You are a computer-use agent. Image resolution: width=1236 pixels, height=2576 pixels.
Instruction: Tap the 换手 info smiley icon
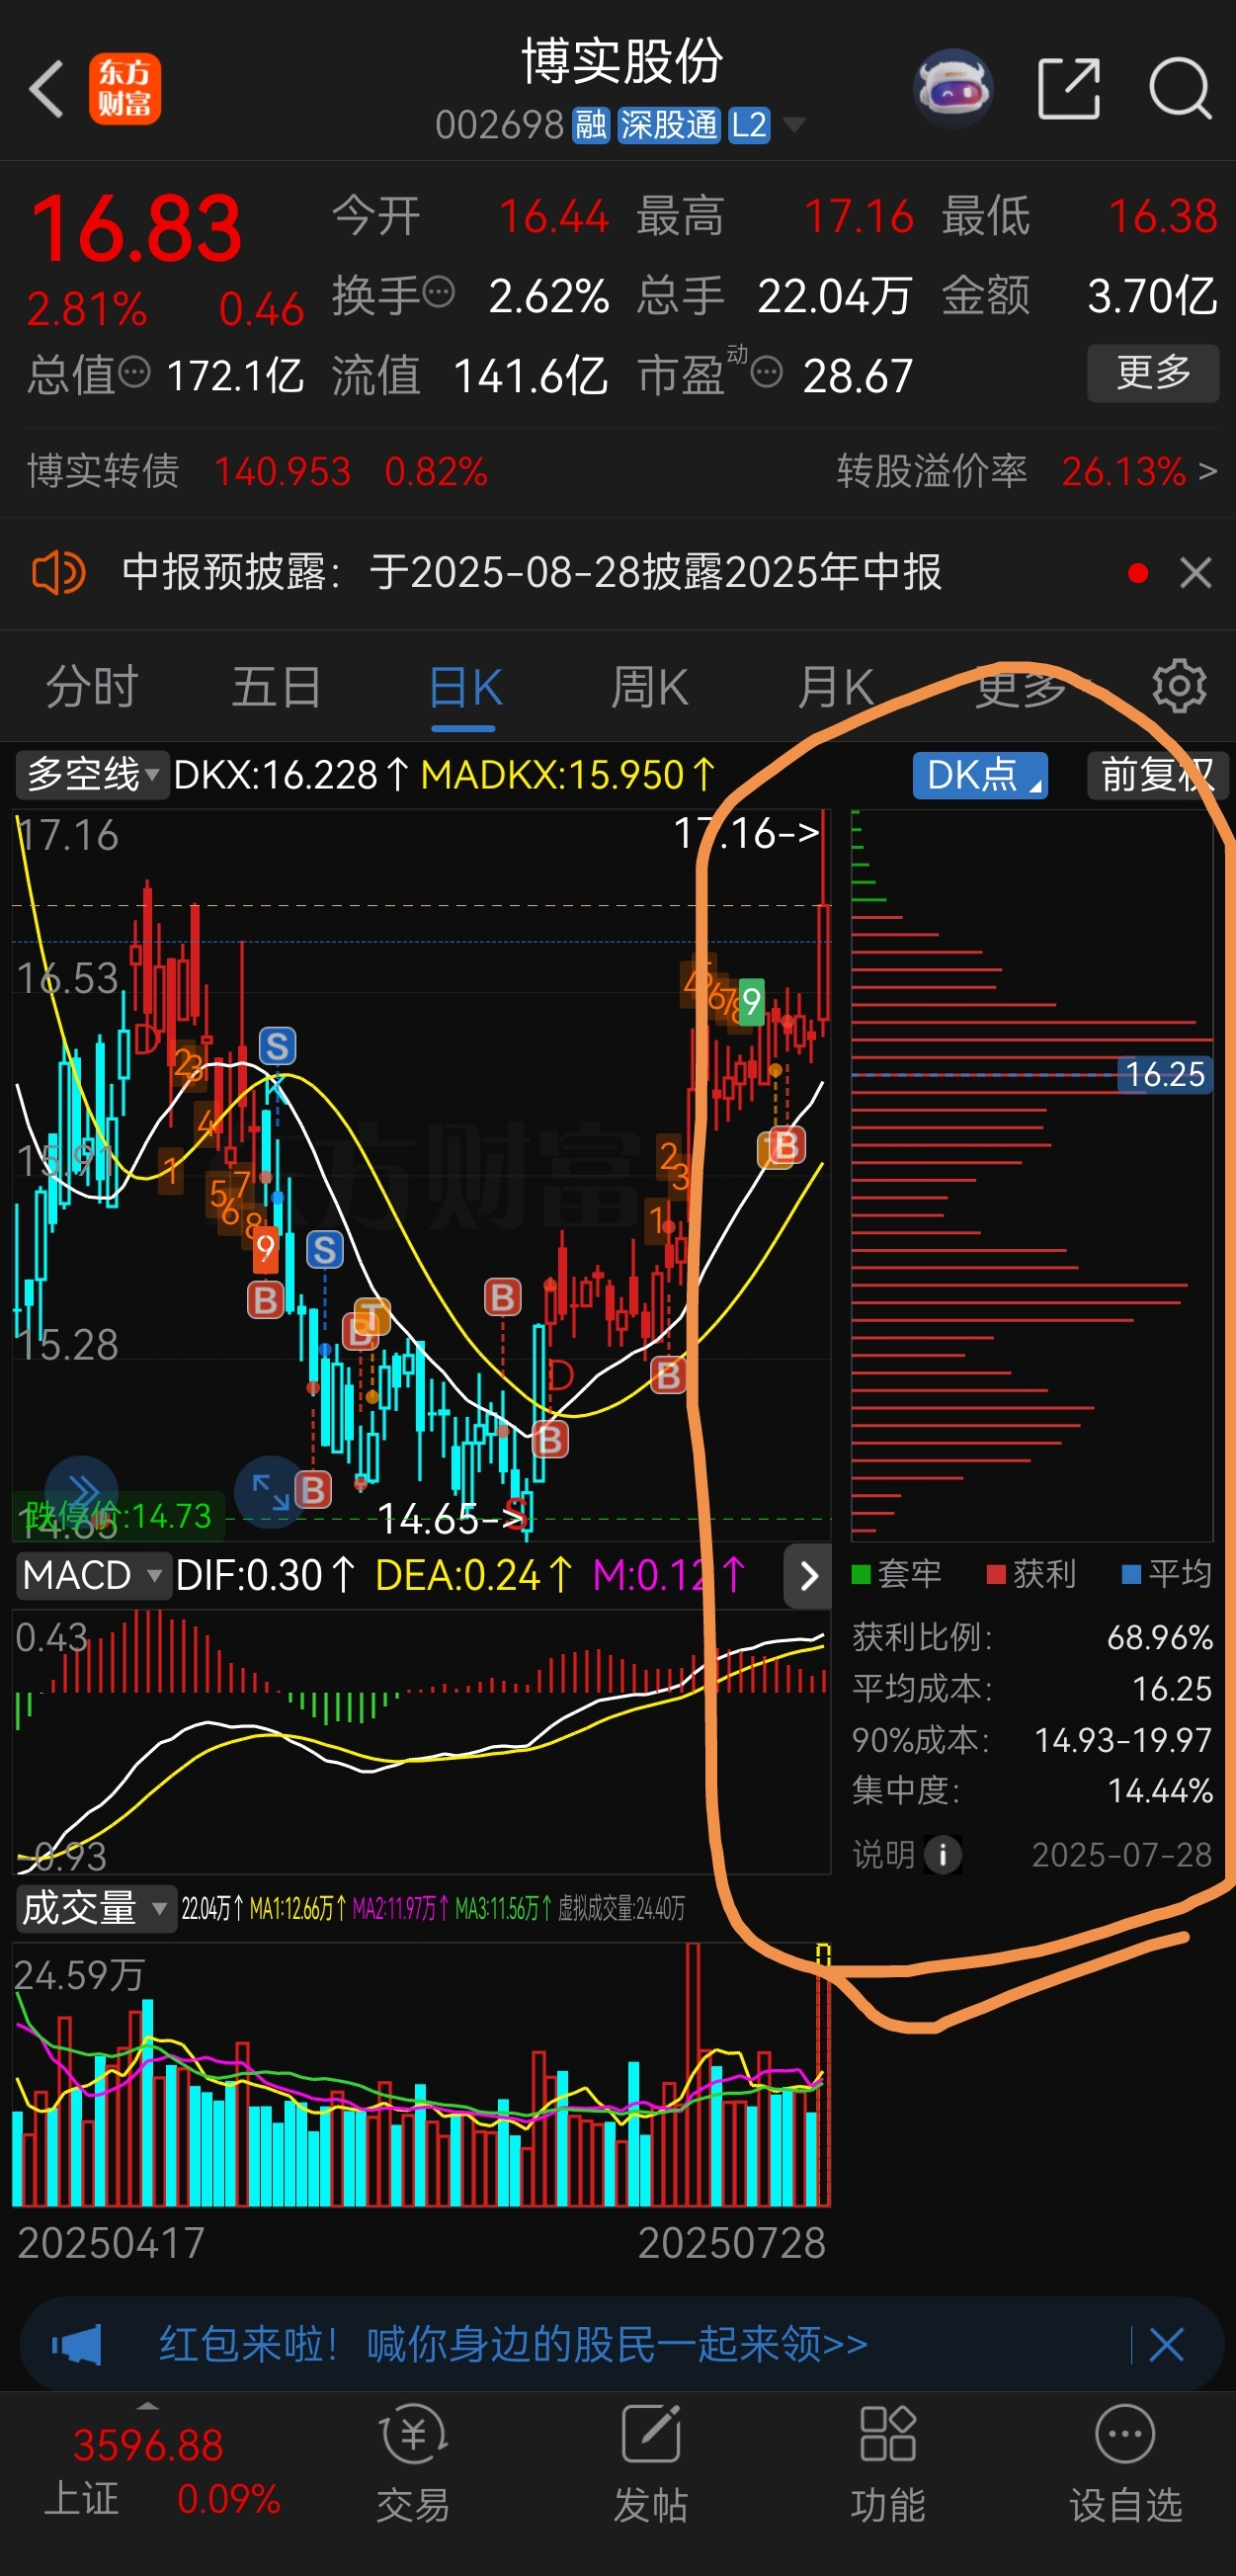point(439,293)
